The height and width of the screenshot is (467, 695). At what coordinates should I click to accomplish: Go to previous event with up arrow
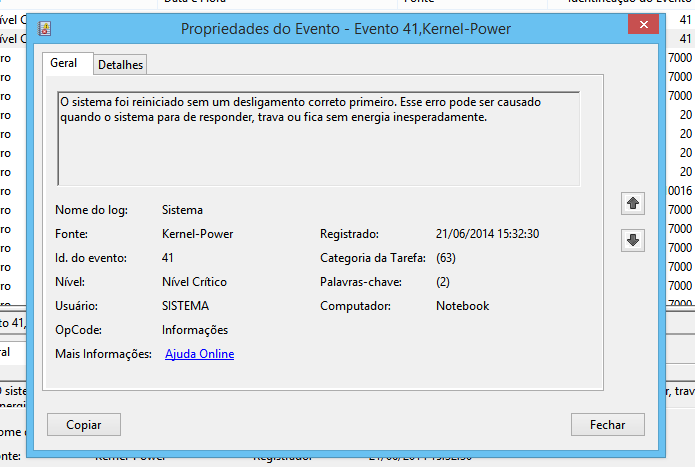coord(633,203)
